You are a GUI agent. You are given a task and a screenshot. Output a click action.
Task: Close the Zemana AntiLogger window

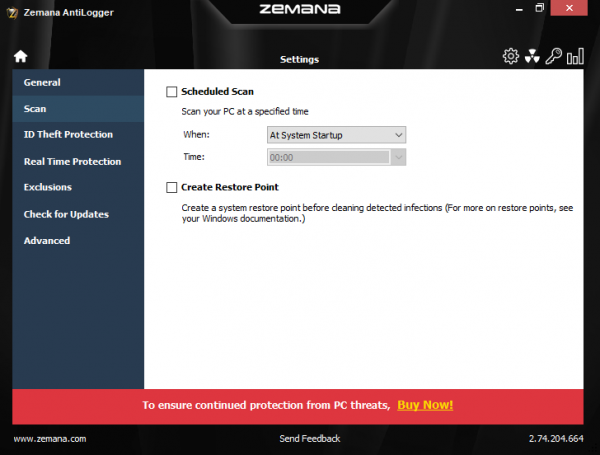coord(569,8)
